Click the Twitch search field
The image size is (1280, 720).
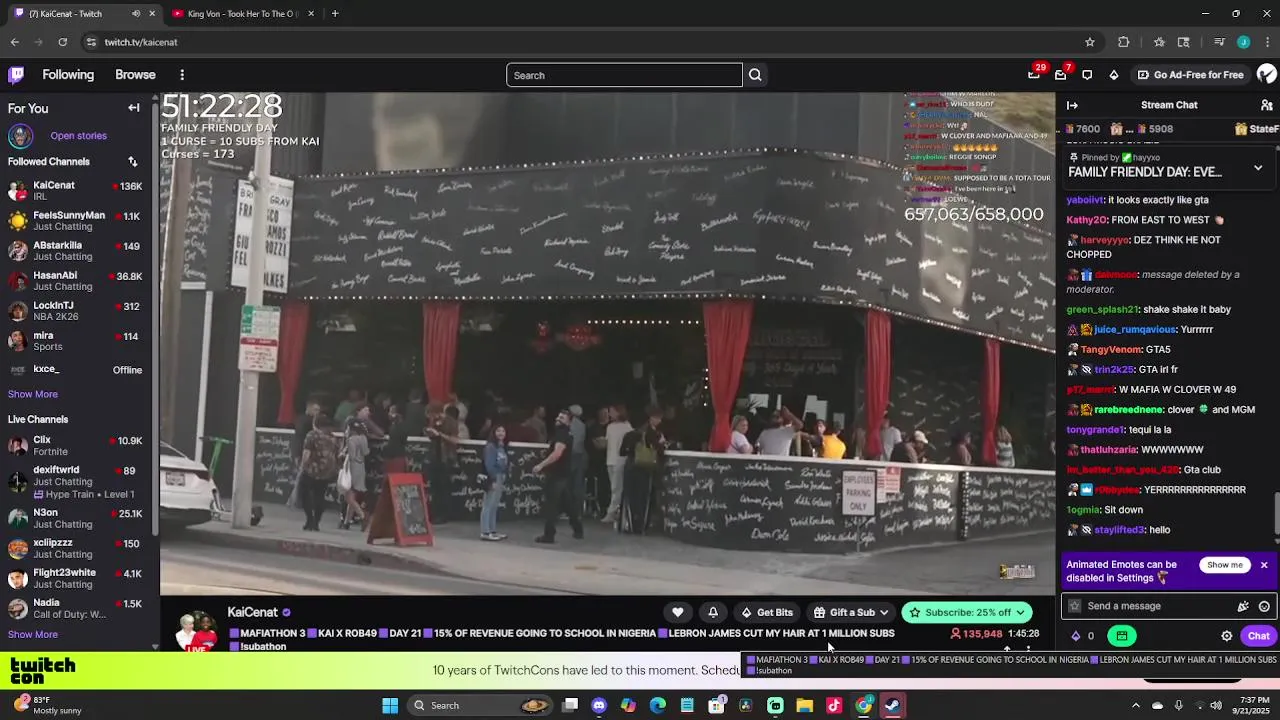(x=624, y=75)
